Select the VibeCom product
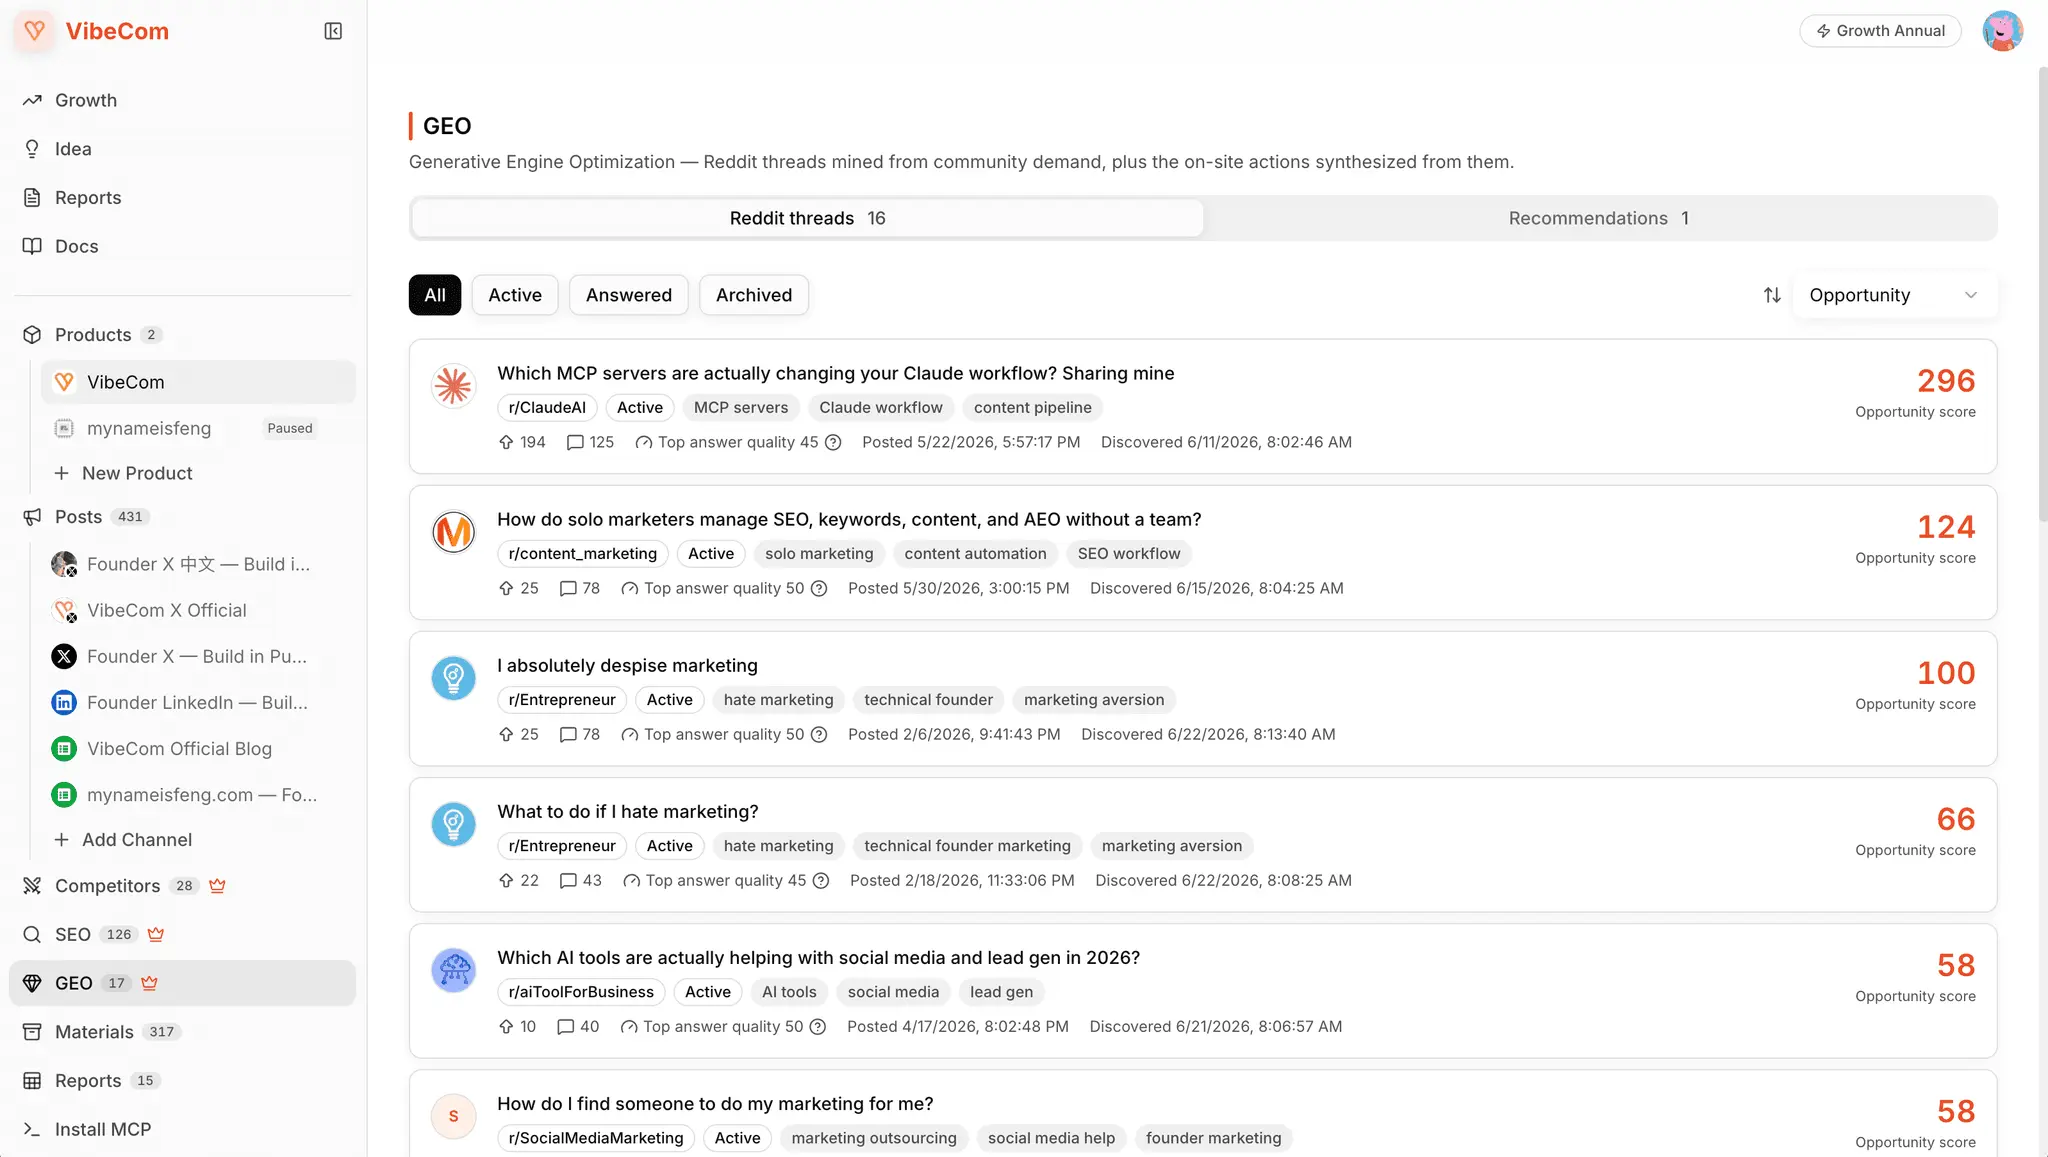The image size is (2048, 1157). coord(198,382)
